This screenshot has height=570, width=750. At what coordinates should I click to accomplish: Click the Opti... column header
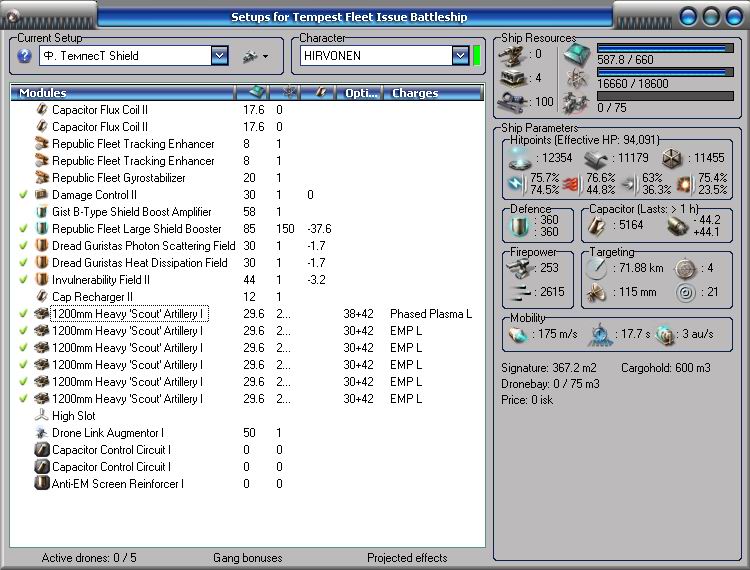pos(361,93)
